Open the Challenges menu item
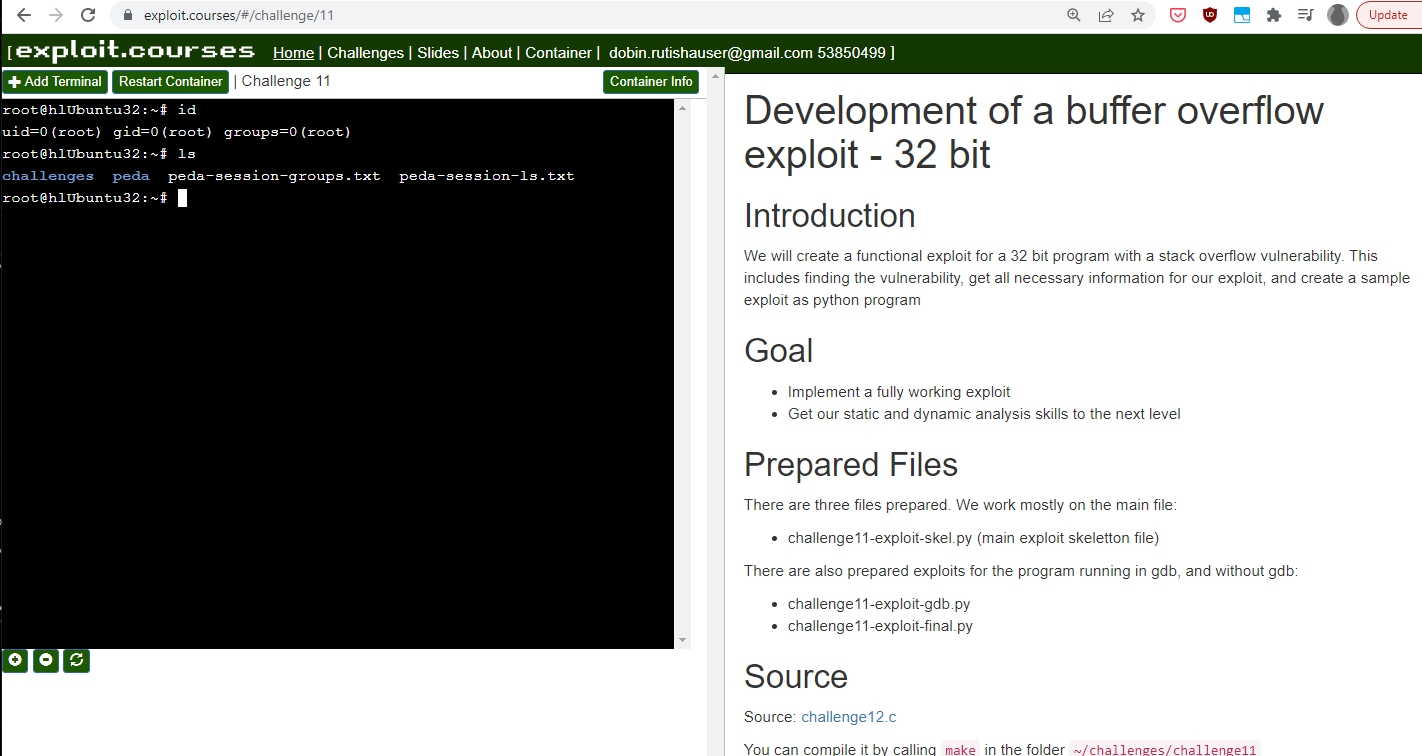 365,52
